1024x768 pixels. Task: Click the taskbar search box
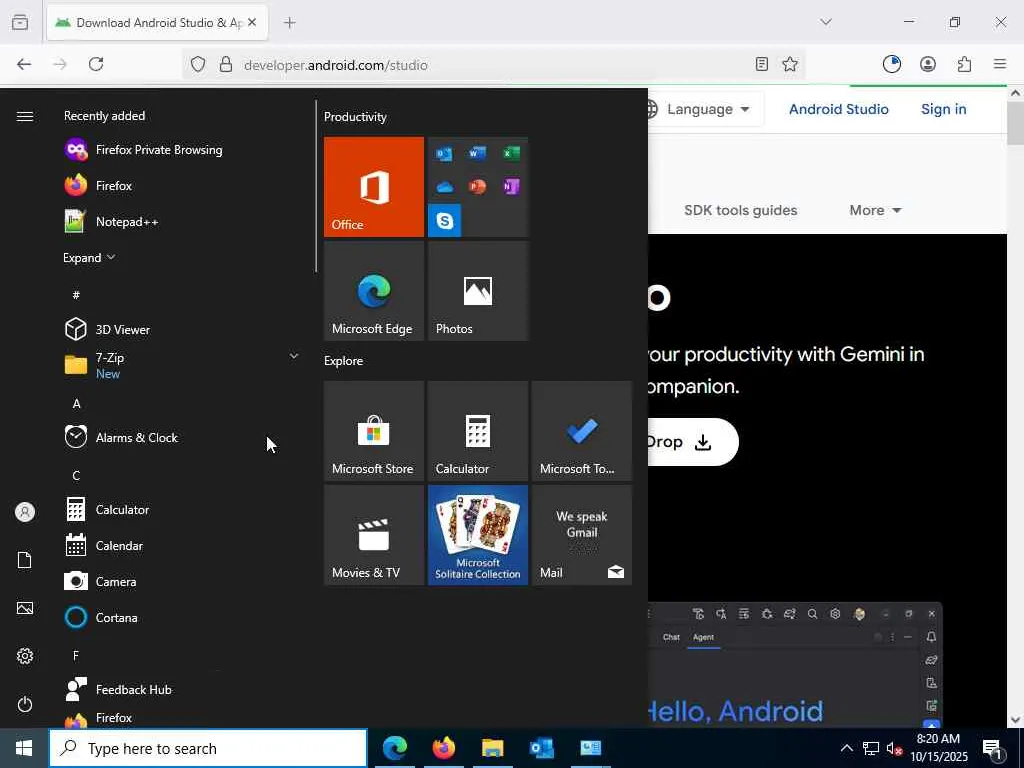[x=208, y=748]
